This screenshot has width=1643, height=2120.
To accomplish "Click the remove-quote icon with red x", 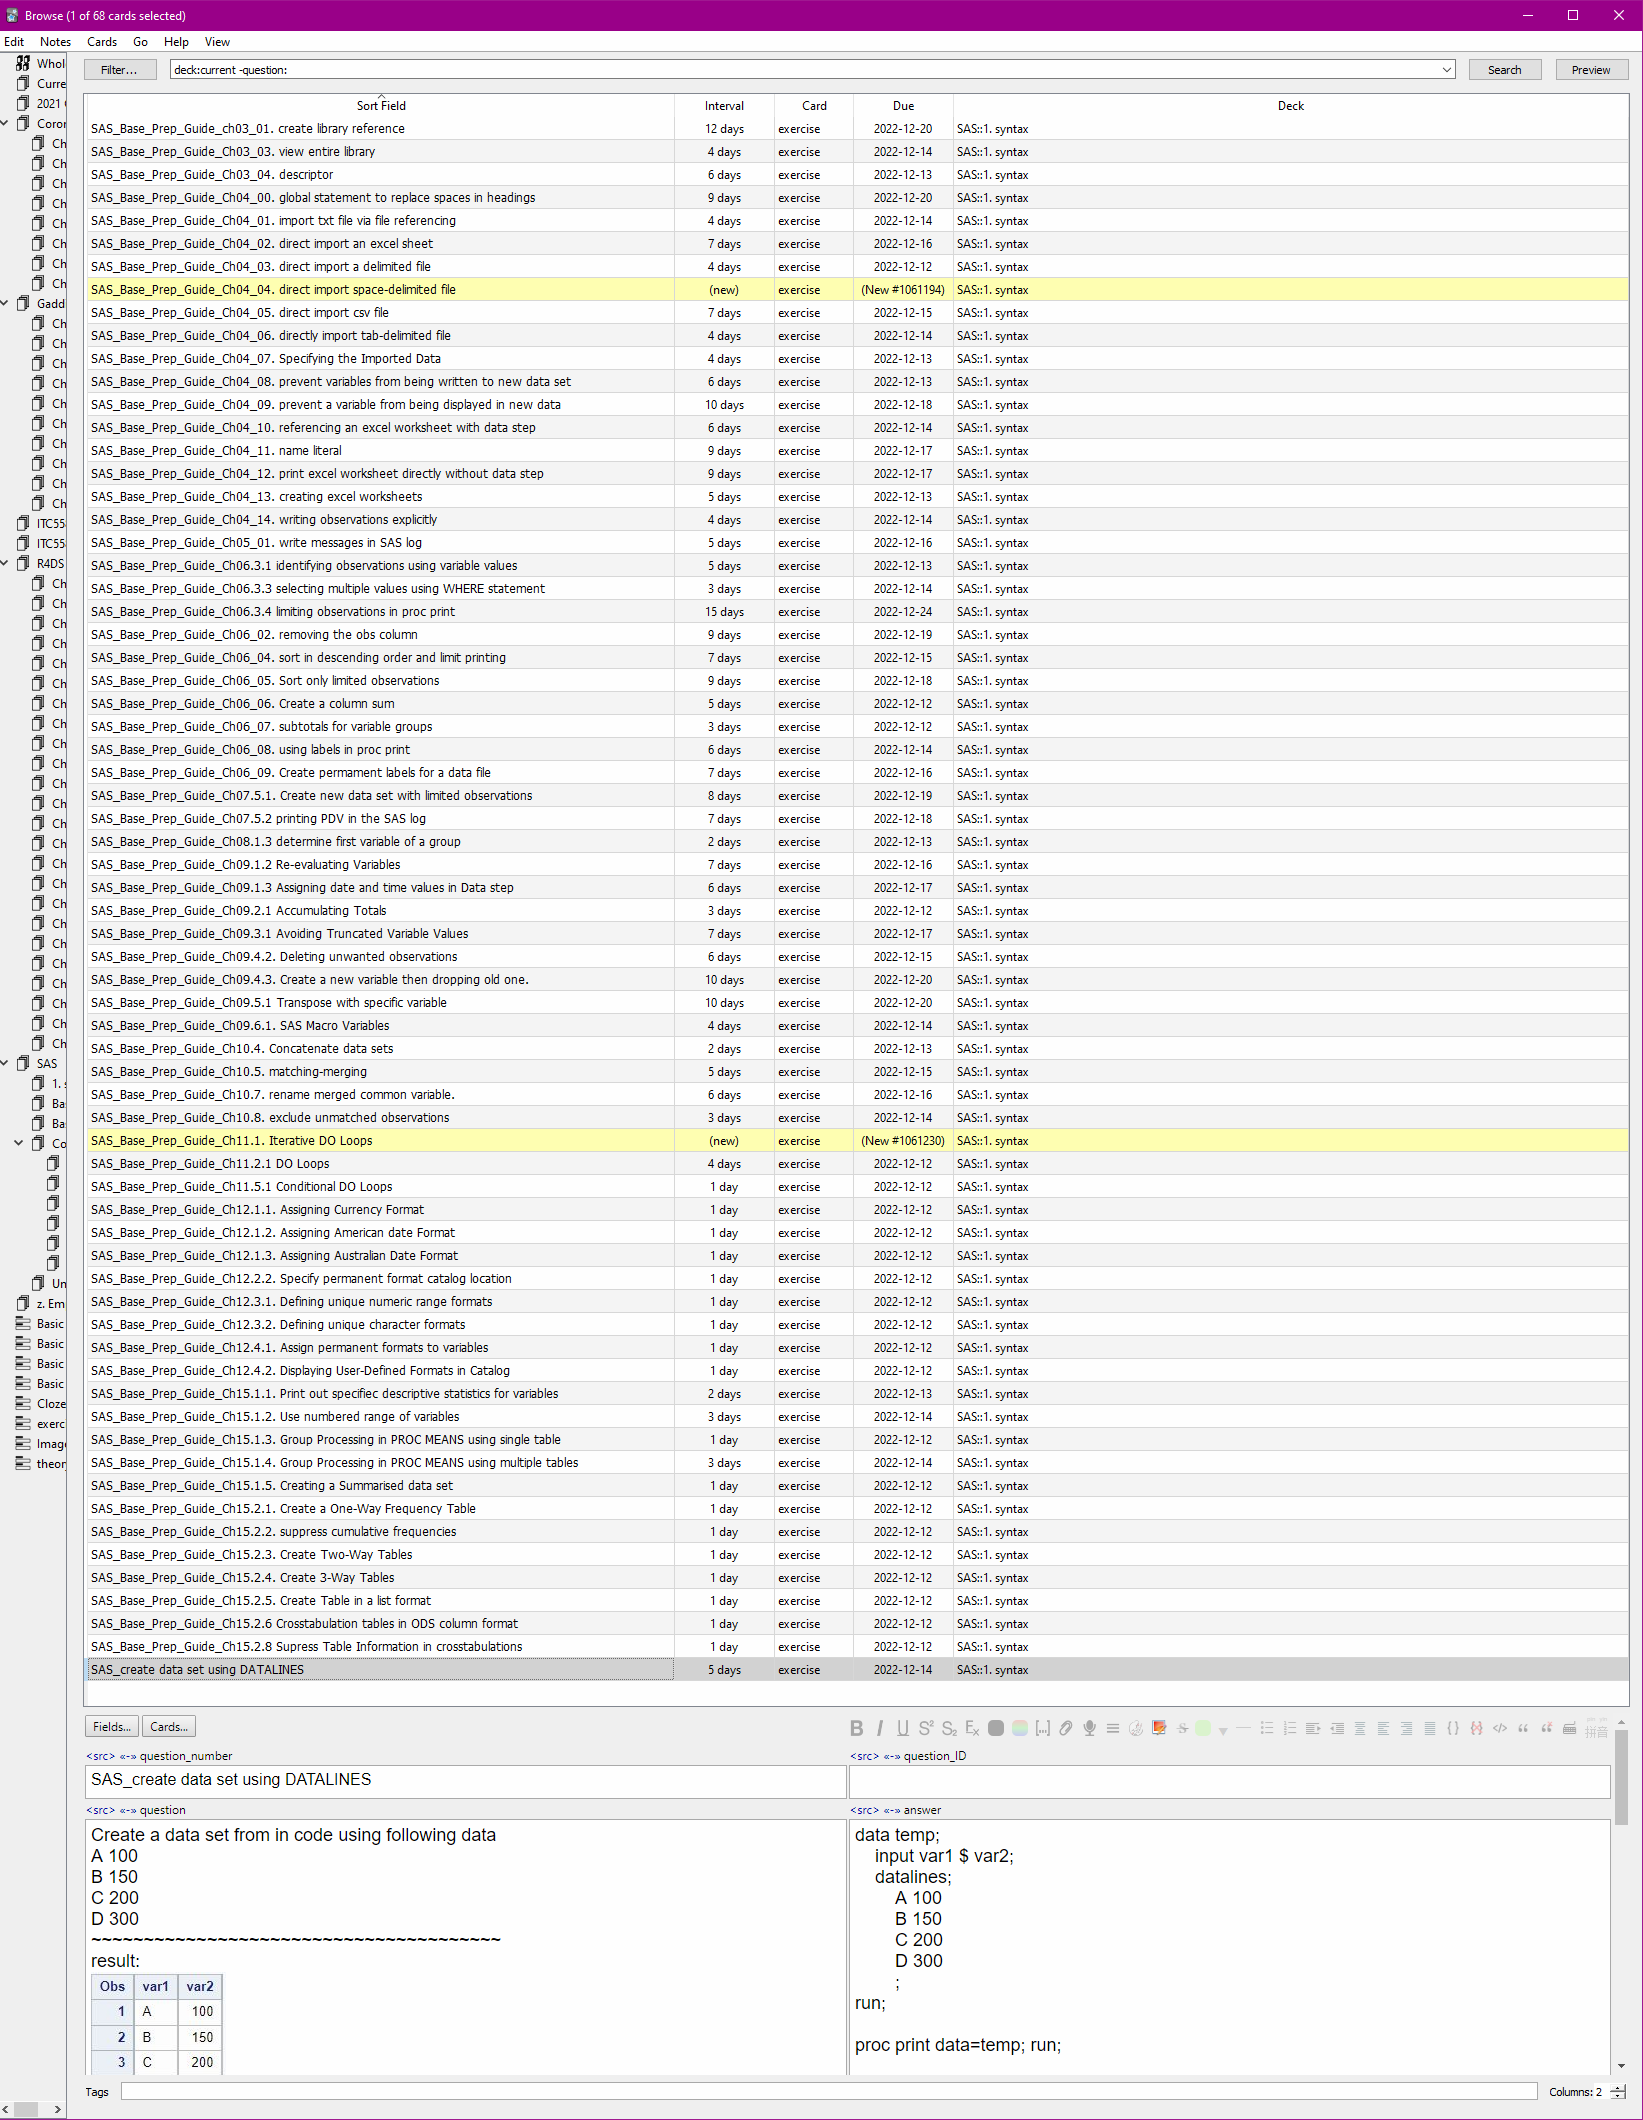I will (x=1546, y=1728).
